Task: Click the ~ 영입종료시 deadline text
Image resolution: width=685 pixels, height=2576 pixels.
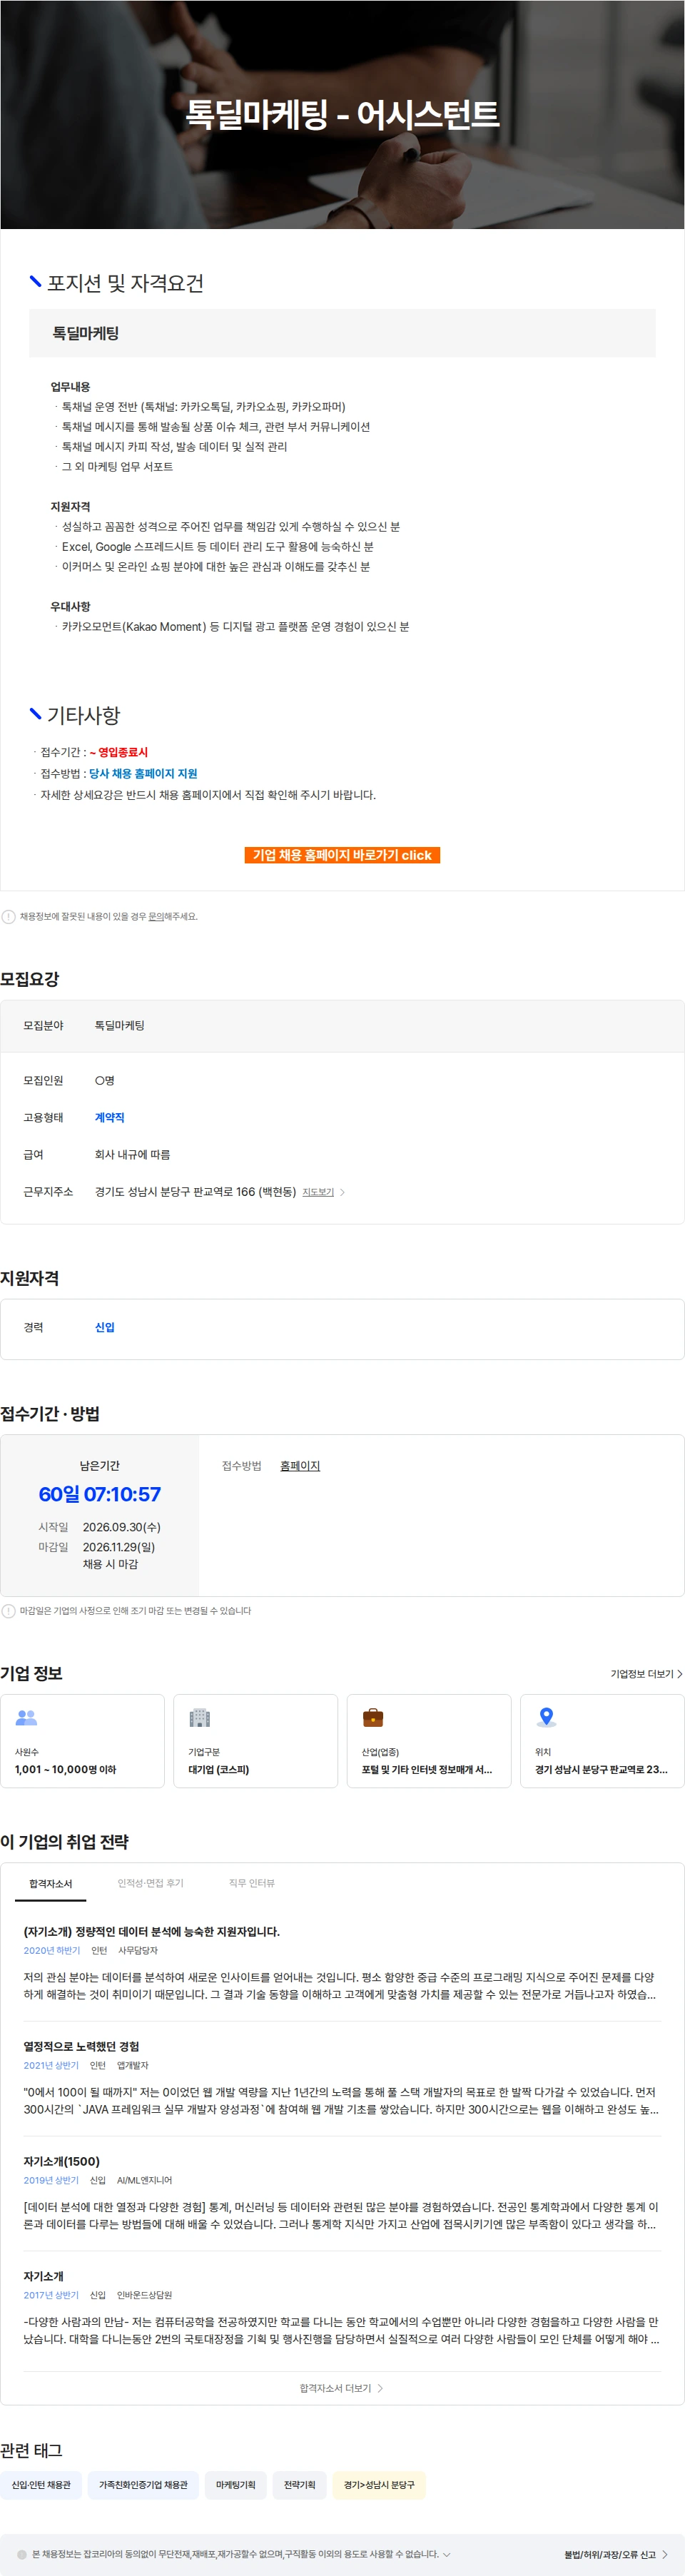Action: [x=118, y=752]
